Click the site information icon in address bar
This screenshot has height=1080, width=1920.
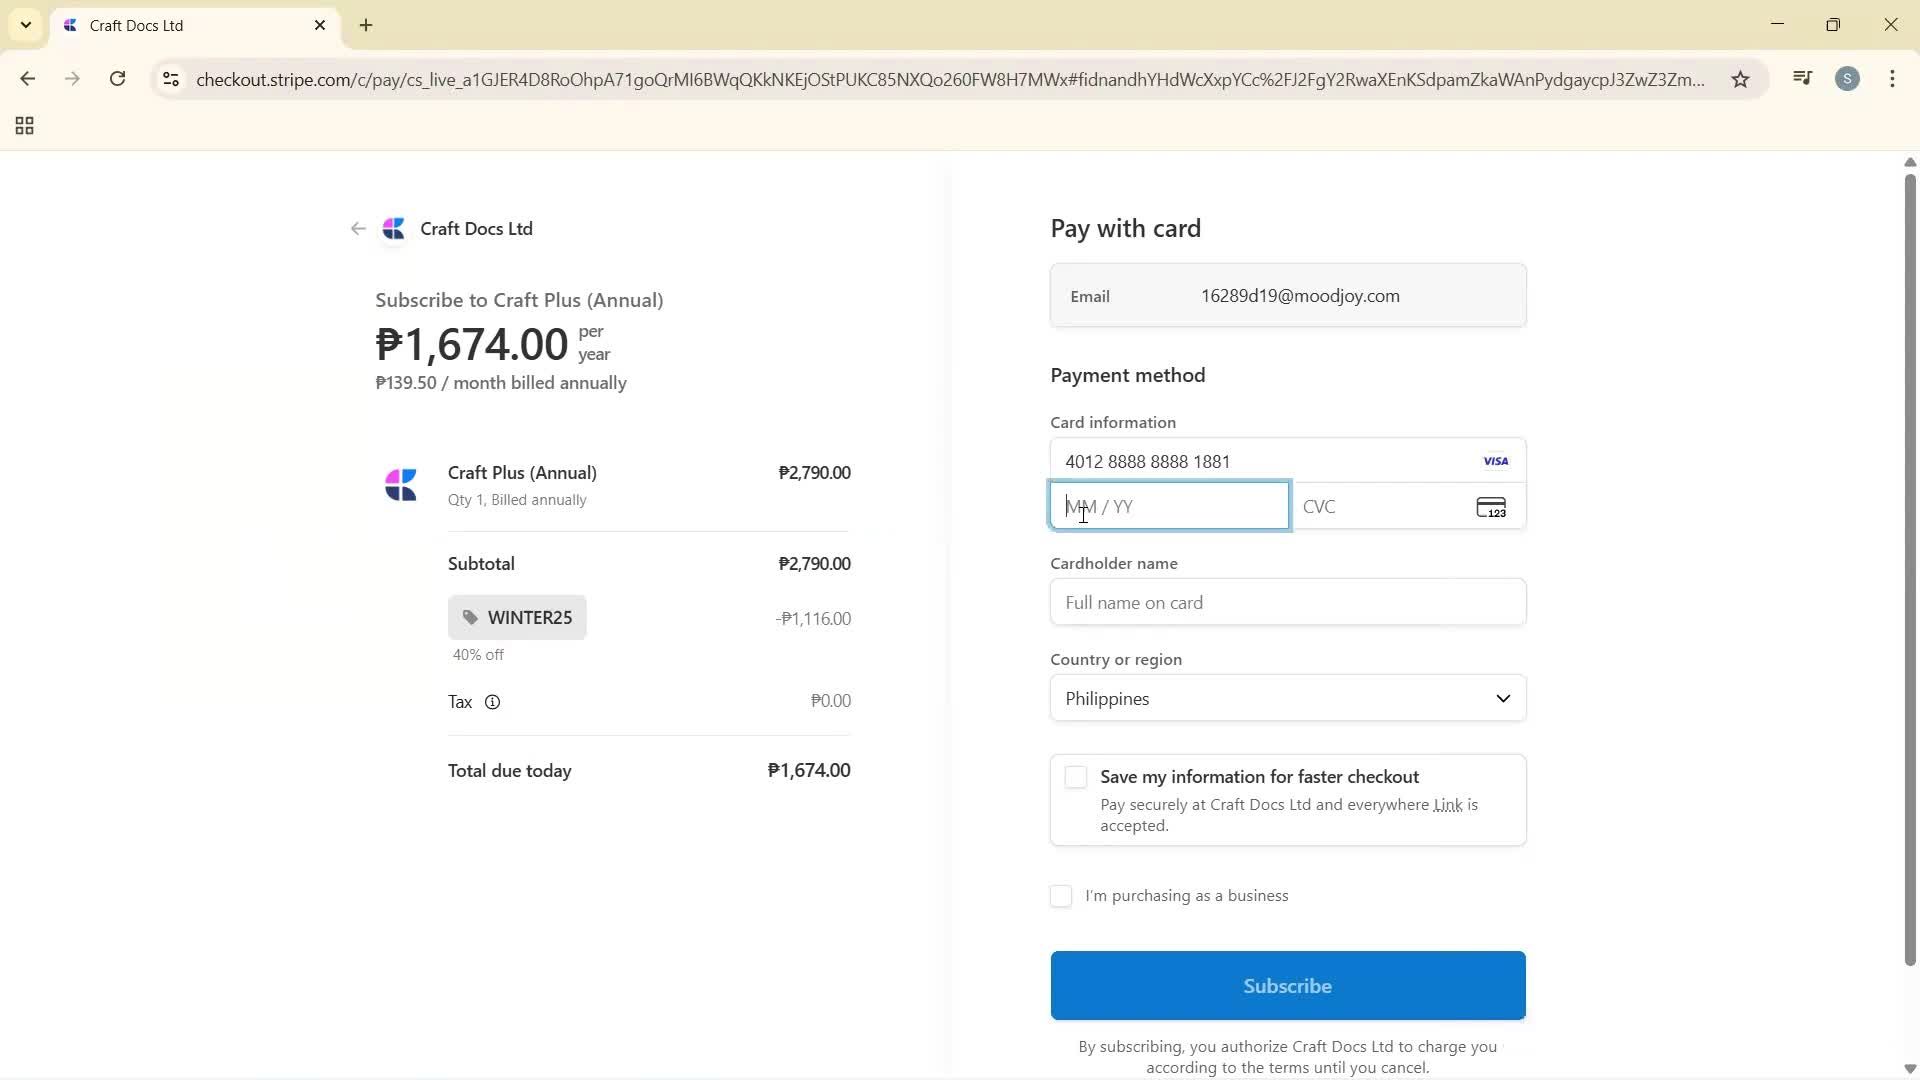pos(170,79)
